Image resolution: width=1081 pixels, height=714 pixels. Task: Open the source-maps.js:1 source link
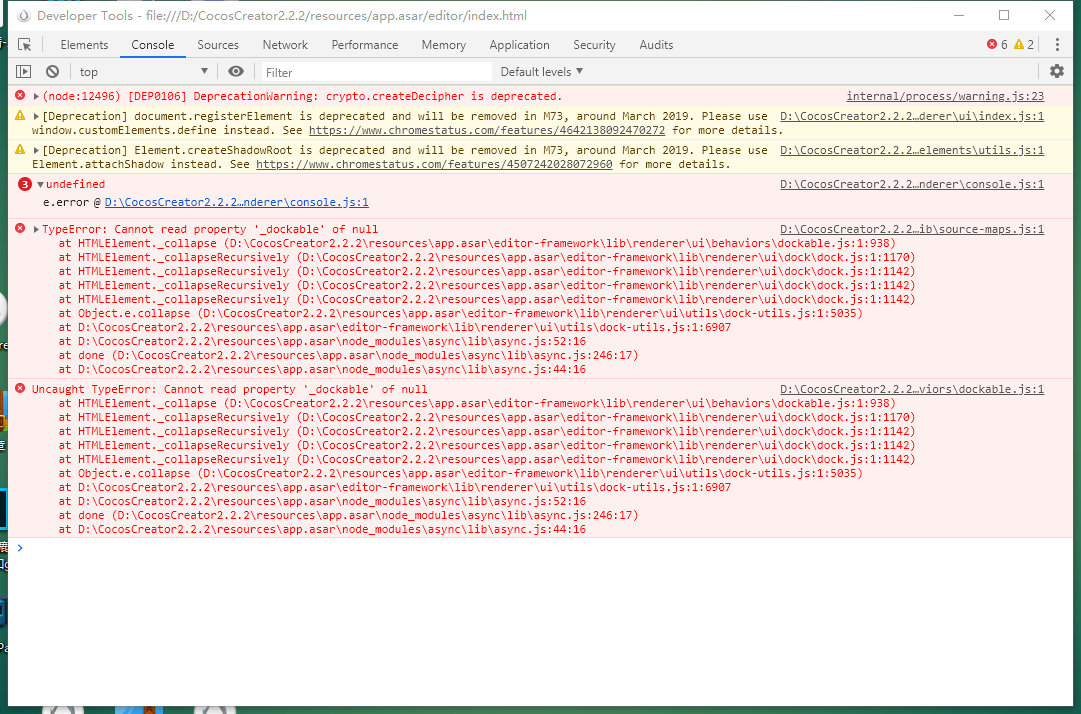(x=912, y=230)
